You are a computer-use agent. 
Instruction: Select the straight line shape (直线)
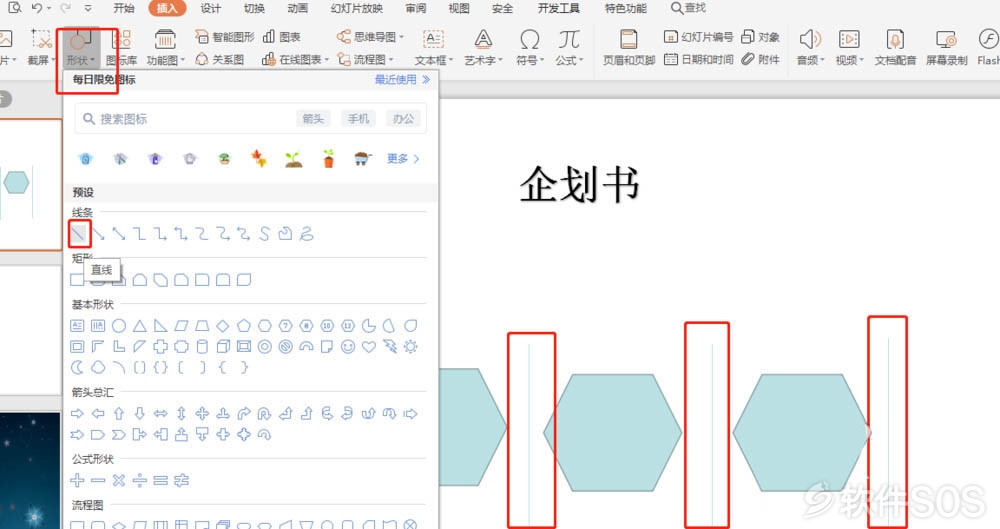(78, 234)
